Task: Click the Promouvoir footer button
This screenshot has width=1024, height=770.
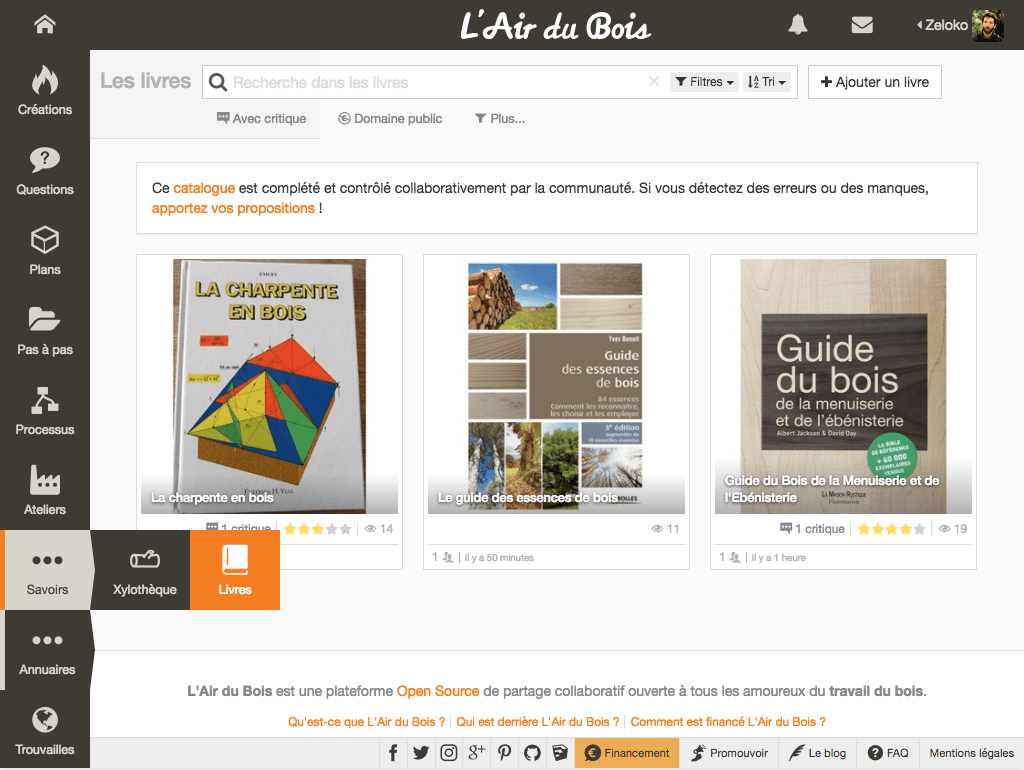Action: coord(729,753)
